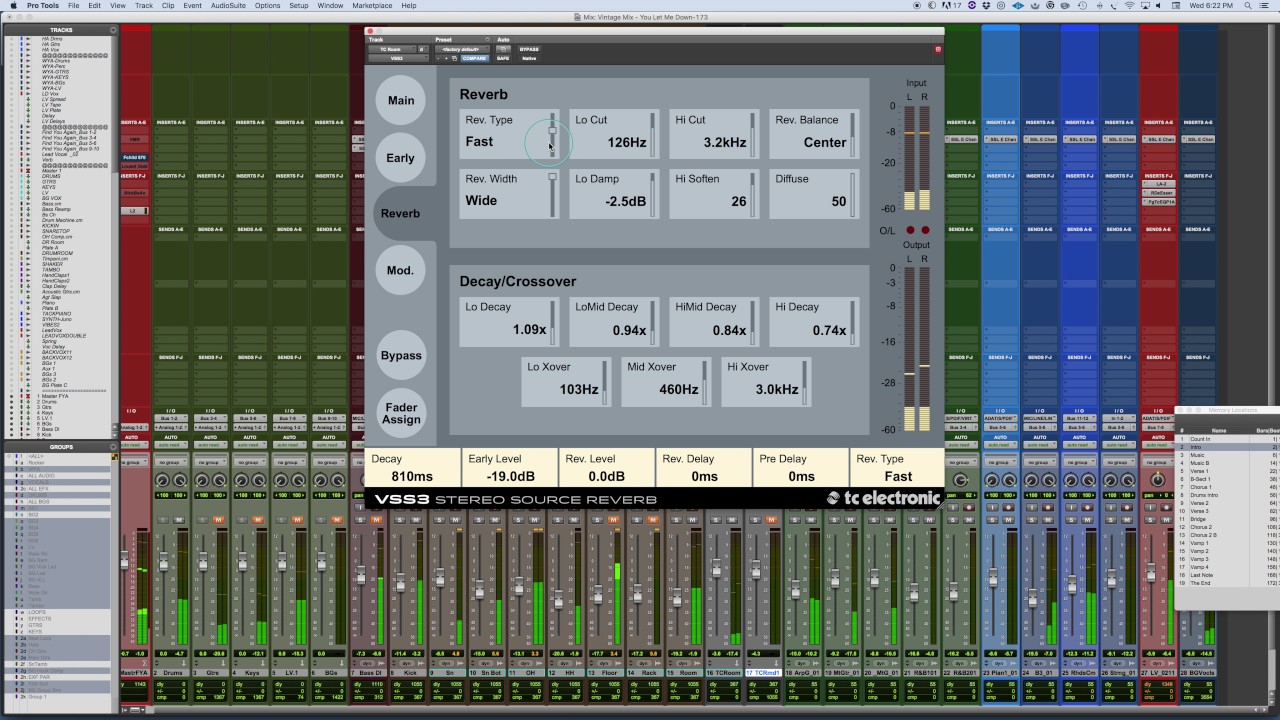The image size is (1280, 720).
Task: Mute the Drums track
Action: pyautogui.click(x=179, y=520)
